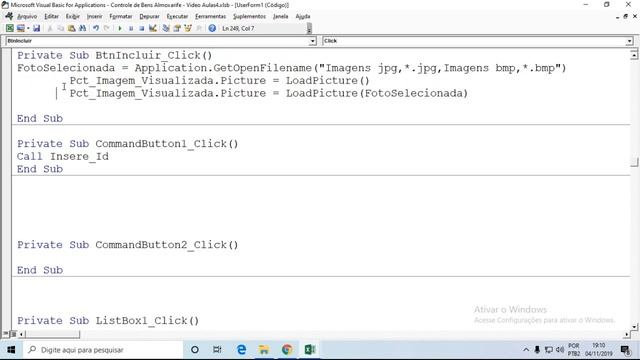Open the Inserir menu
Image resolution: width=640 pixels, height=360 pixels.
coord(95,16)
